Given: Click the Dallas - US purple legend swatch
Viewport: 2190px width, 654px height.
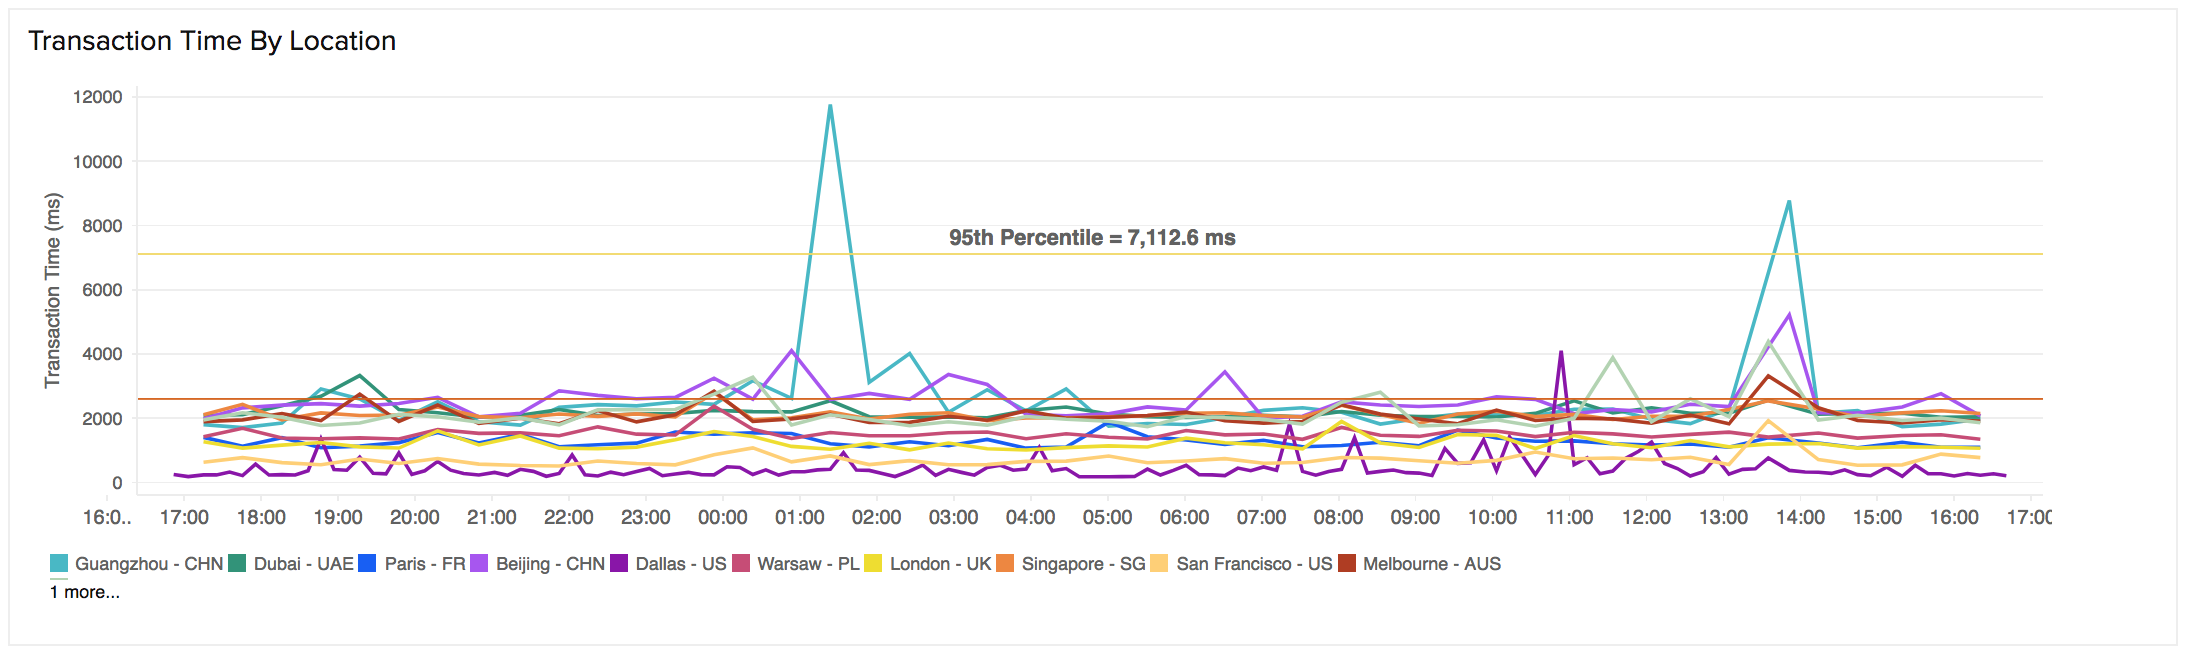Looking at the screenshot, I should pos(619,564).
